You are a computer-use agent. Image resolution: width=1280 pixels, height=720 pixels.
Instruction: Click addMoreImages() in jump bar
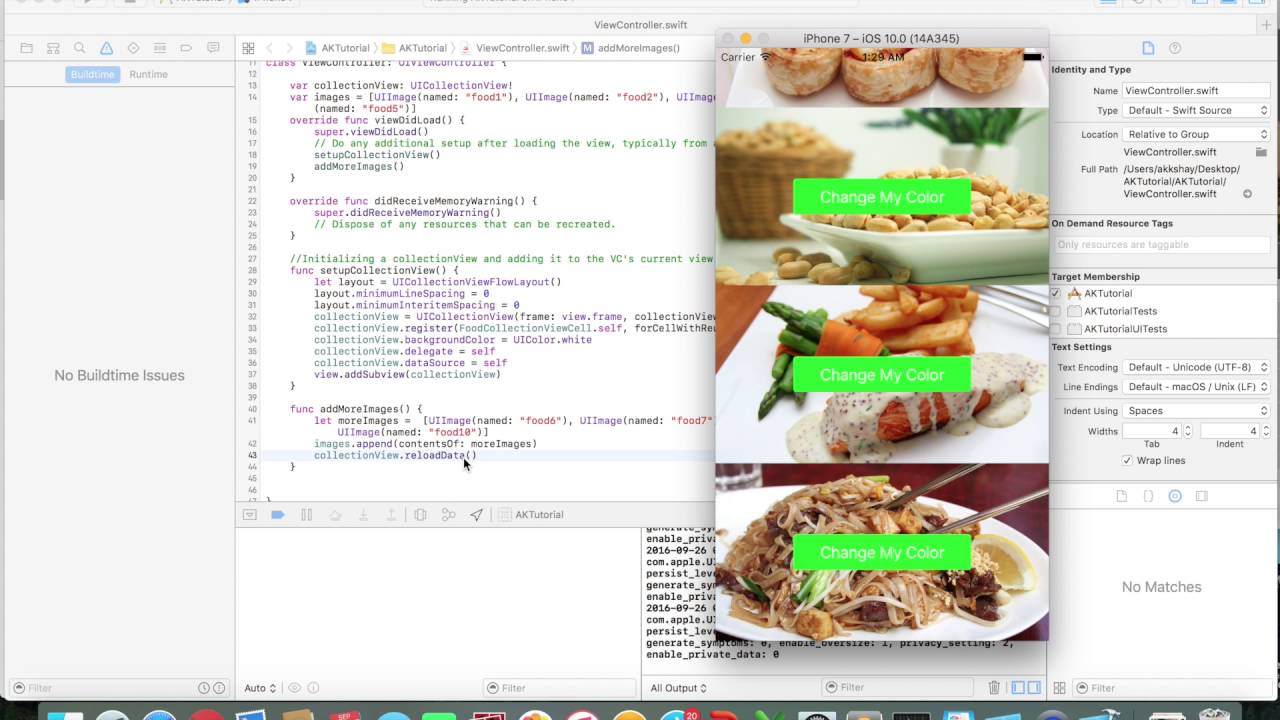coord(630,48)
